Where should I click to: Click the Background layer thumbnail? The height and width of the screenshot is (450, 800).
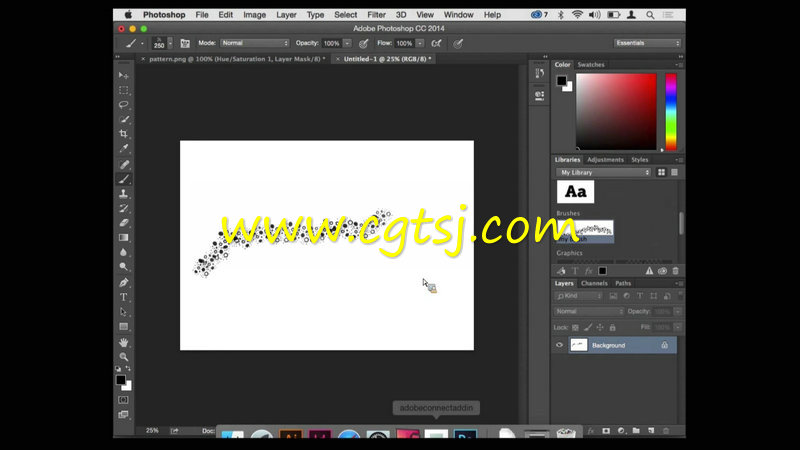pyautogui.click(x=579, y=345)
